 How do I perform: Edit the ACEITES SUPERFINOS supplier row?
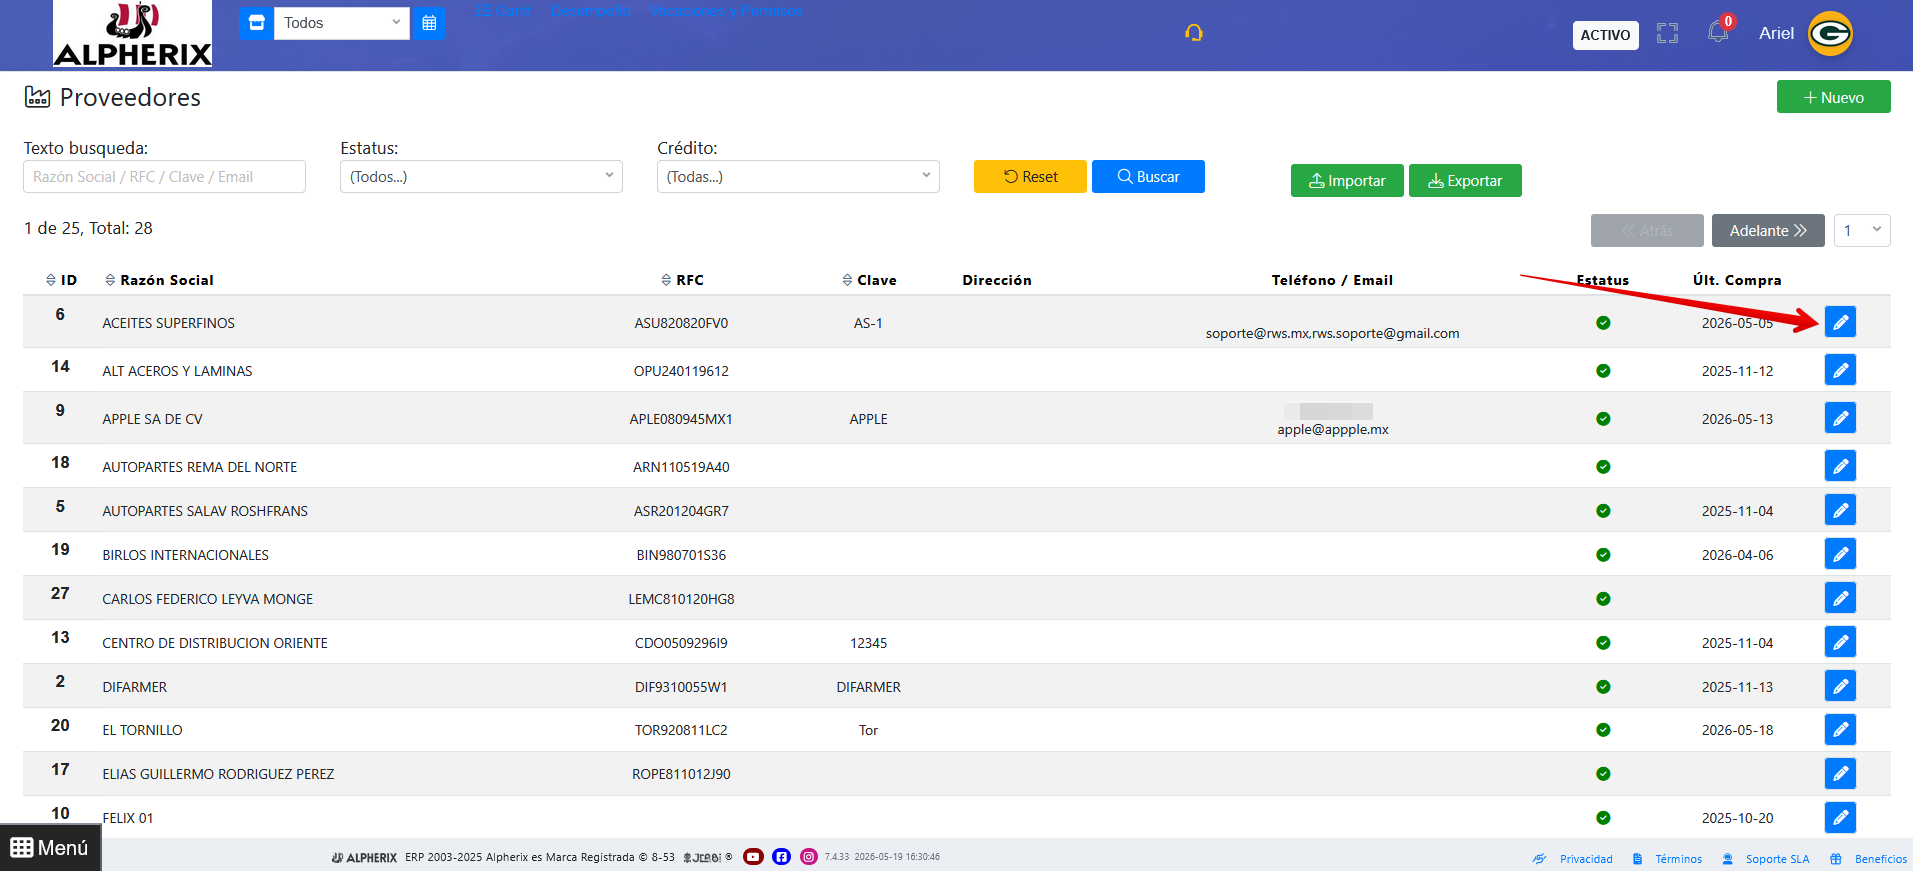1840,322
